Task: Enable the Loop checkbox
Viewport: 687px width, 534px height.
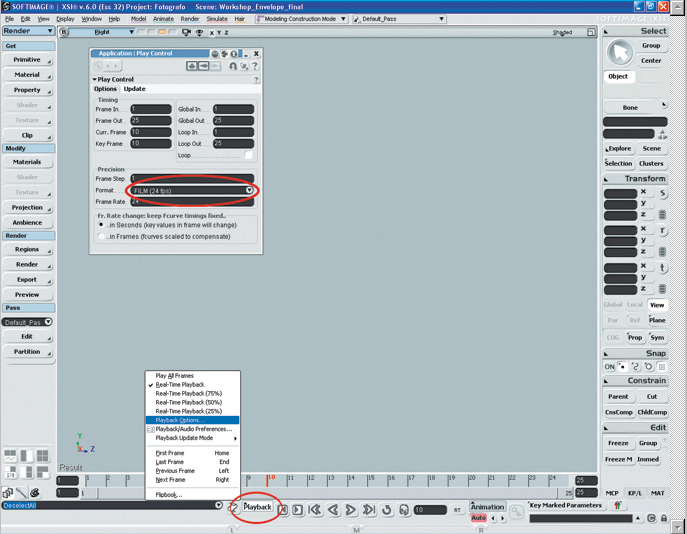Action: [248, 155]
